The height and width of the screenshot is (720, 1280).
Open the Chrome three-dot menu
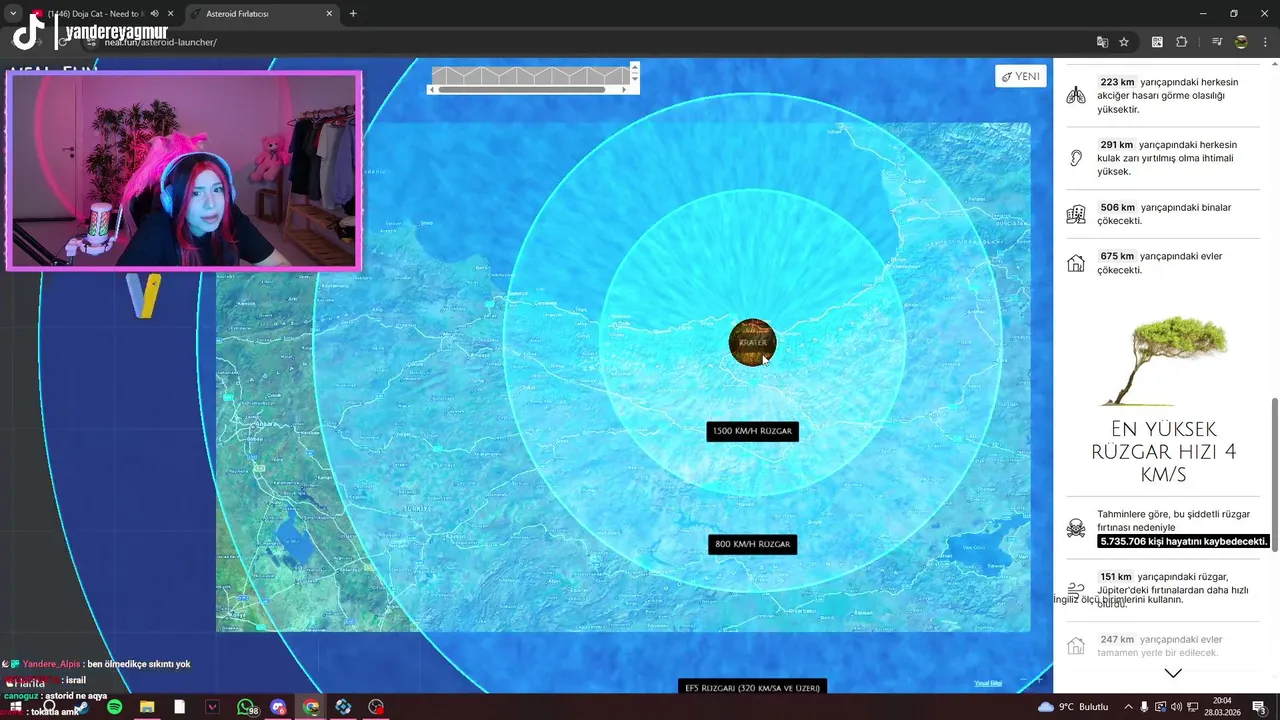(x=1265, y=42)
